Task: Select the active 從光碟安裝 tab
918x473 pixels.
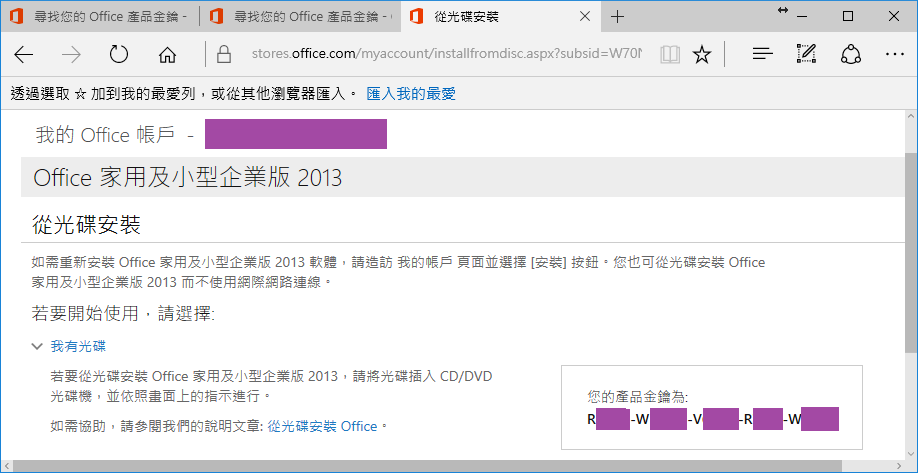Action: [502, 17]
